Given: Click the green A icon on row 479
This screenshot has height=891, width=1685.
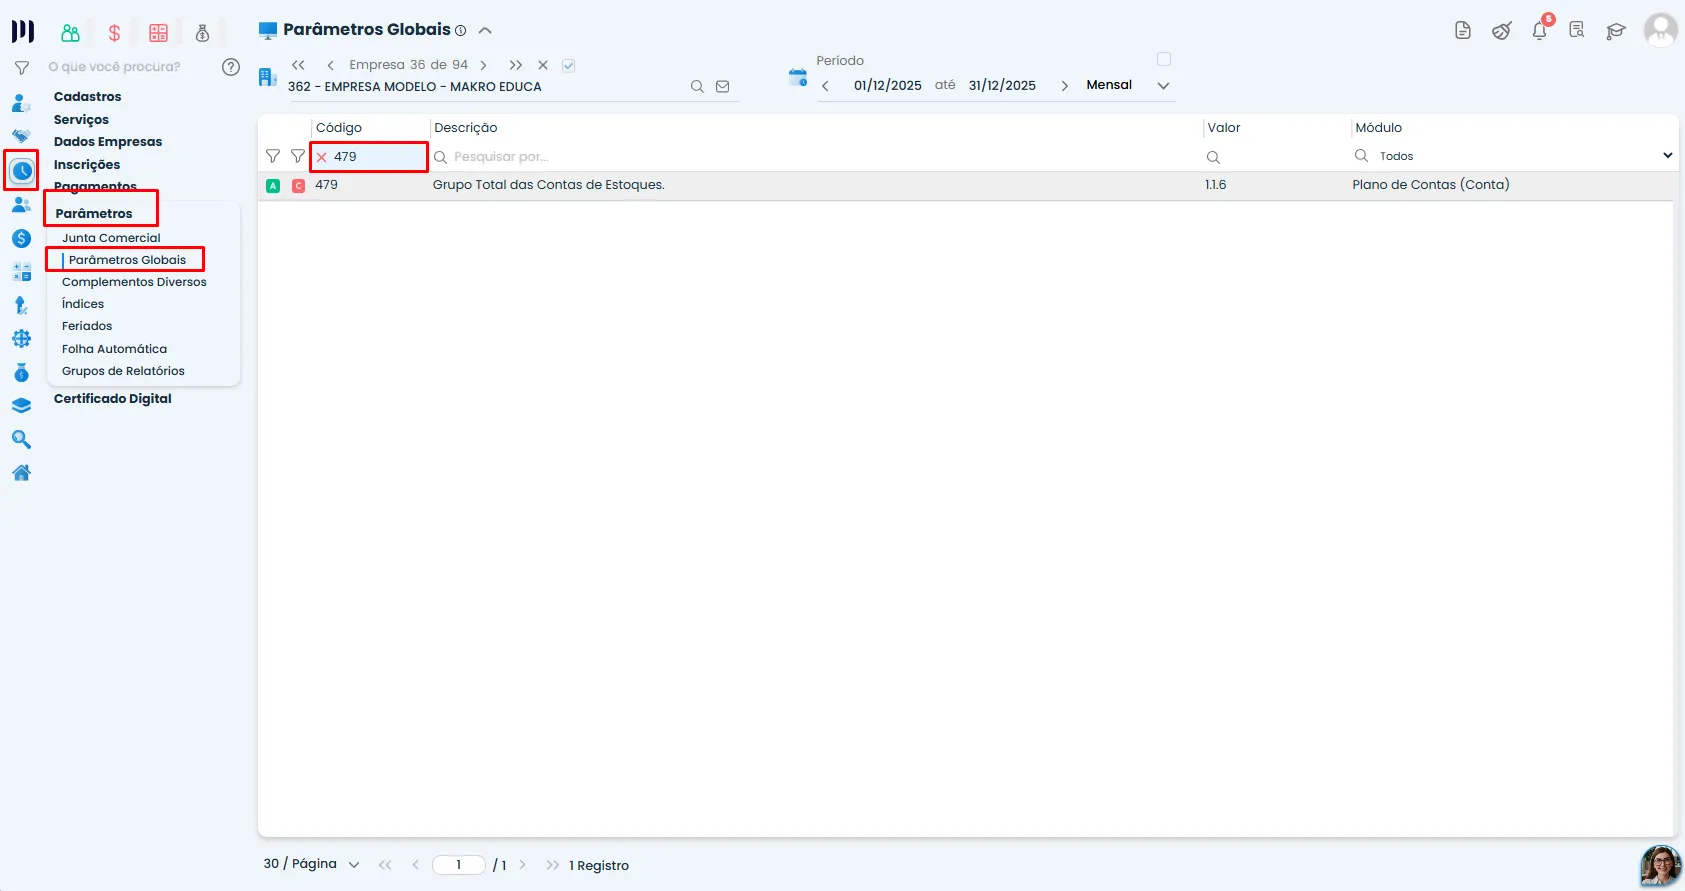Looking at the screenshot, I should (273, 186).
